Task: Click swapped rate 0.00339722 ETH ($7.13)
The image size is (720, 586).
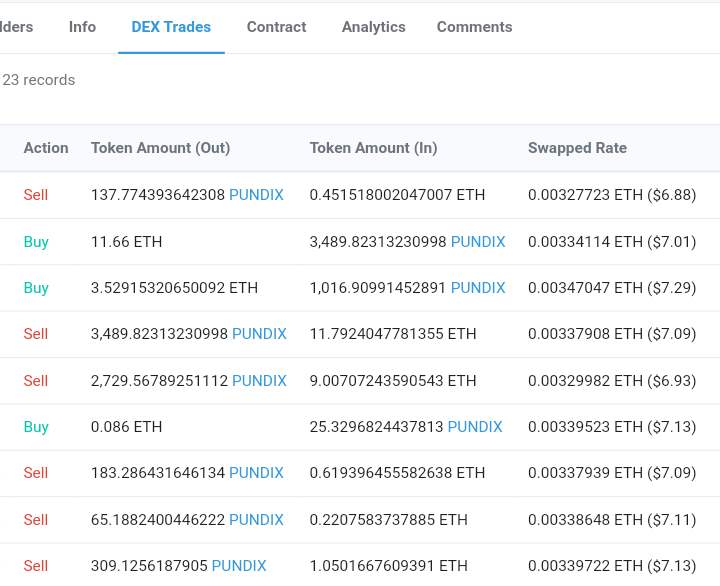Action: 612,566
